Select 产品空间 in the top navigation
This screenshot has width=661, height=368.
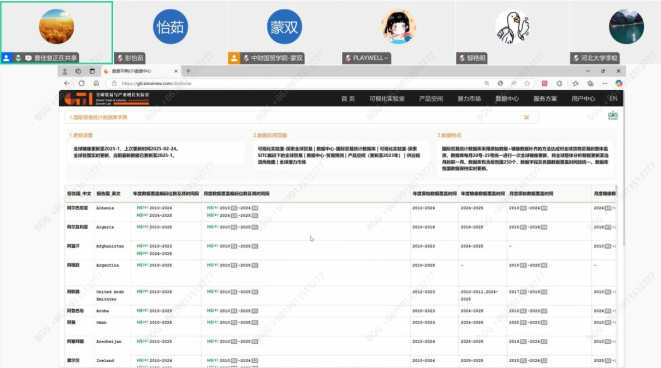pyautogui.click(x=430, y=99)
